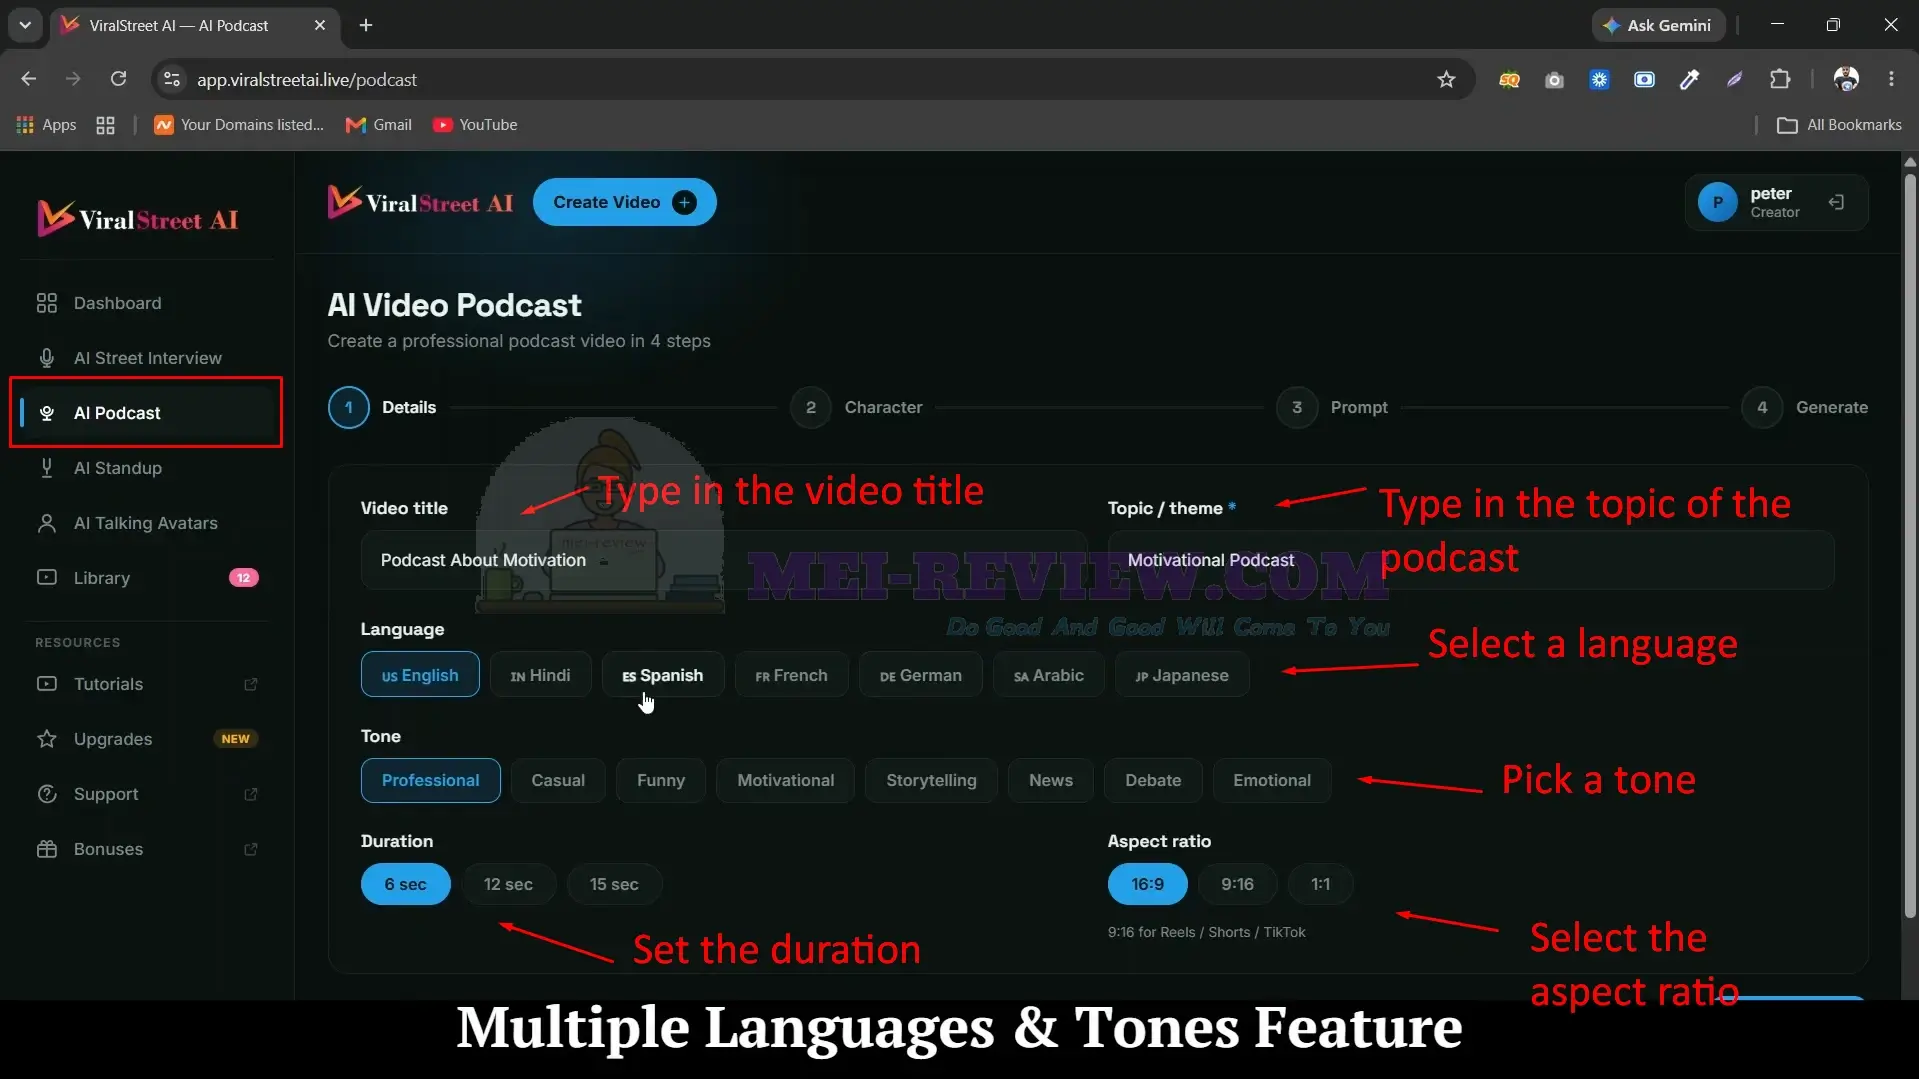Click the logout icon next to peter
Screen dimensions: 1919x1079
(x=1836, y=202)
